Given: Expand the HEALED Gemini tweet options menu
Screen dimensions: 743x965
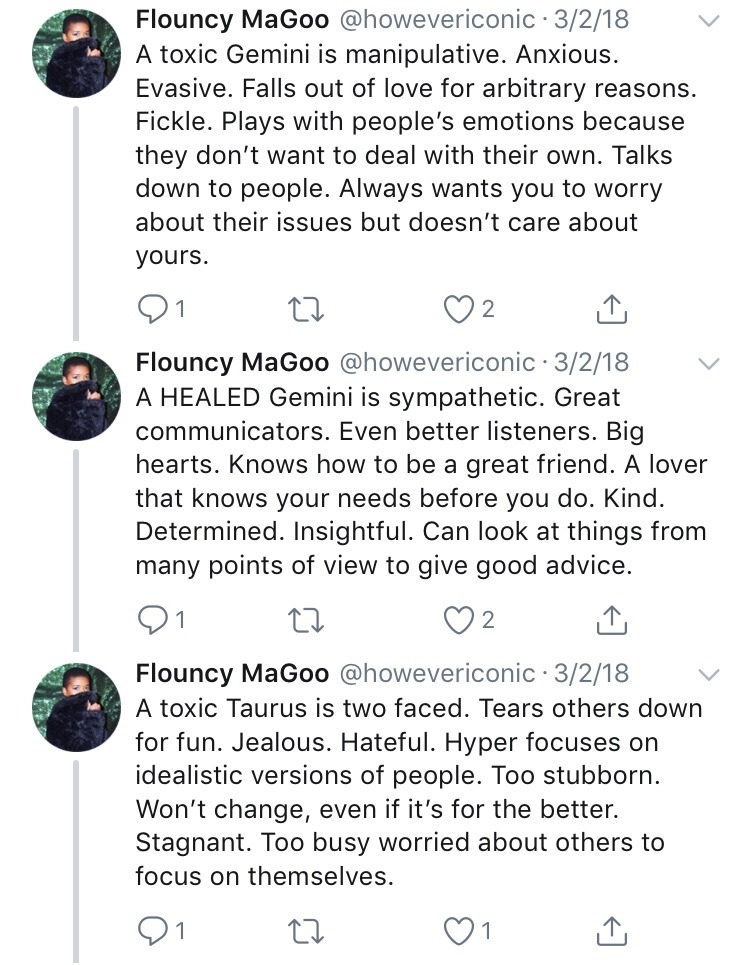Looking at the screenshot, I should (x=708, y=363).
